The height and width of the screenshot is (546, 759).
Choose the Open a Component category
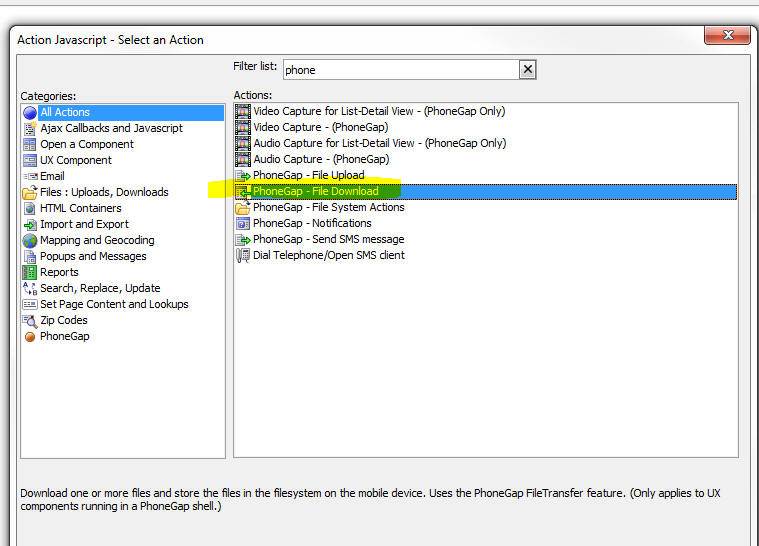click(87, 144)
